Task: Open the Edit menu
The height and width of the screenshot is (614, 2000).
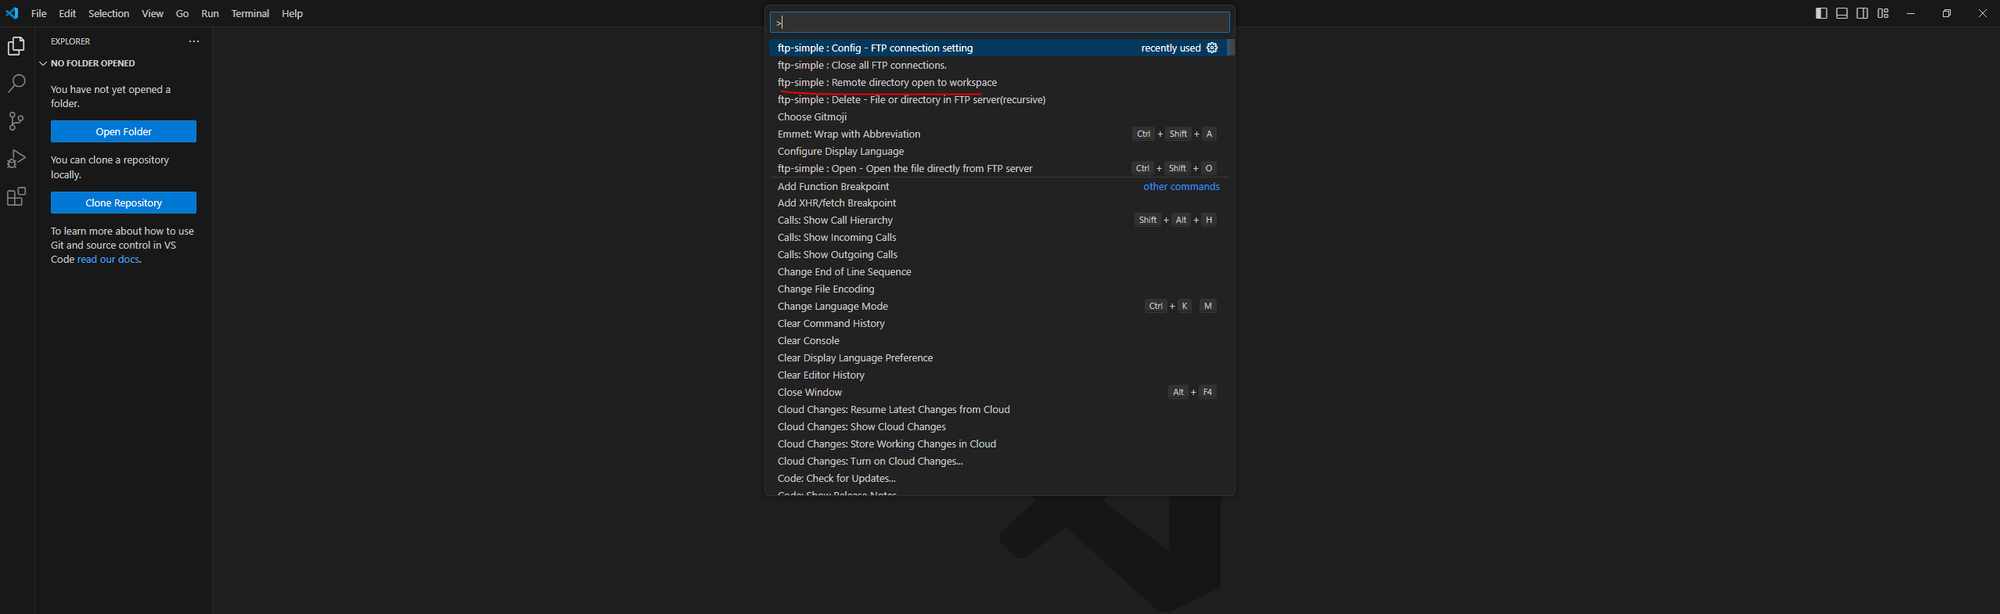Action: 67,13
